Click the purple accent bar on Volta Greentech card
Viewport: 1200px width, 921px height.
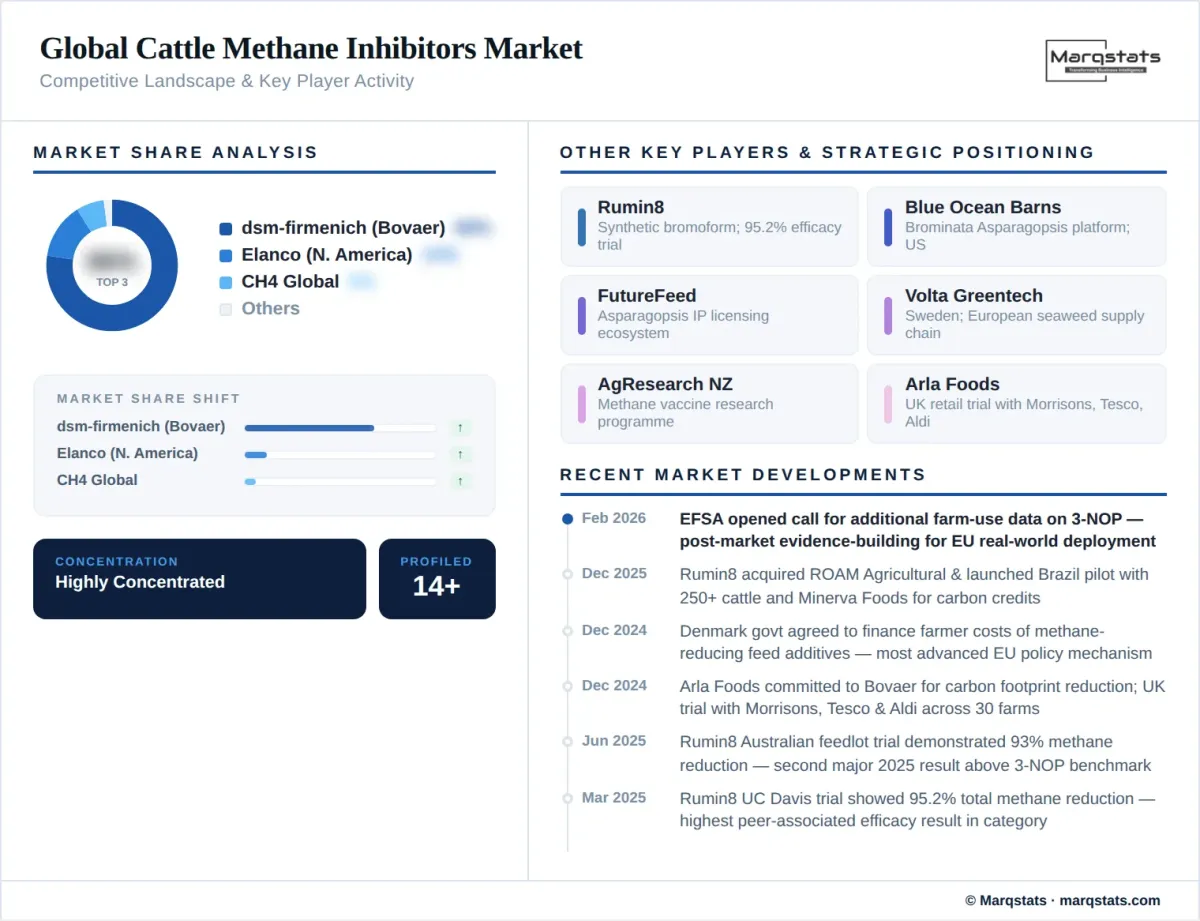tap(890, 315)
